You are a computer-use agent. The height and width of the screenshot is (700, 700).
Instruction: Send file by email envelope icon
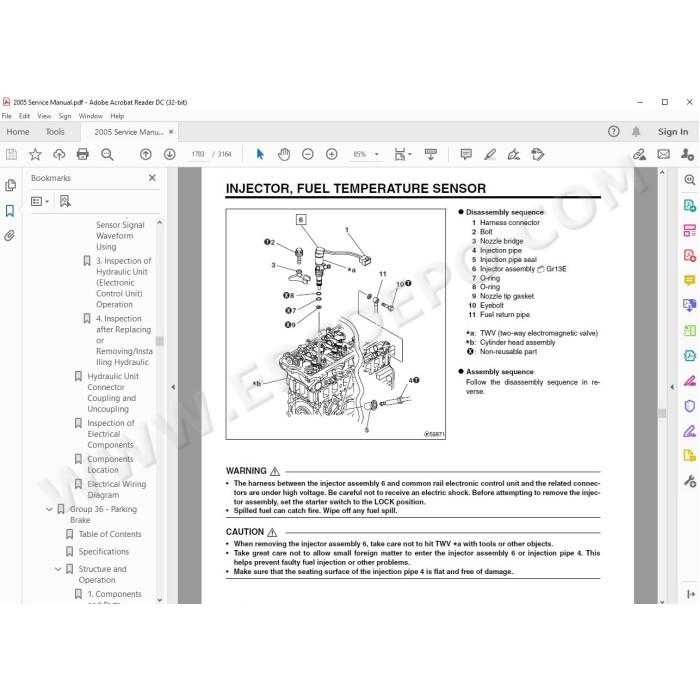664,154
